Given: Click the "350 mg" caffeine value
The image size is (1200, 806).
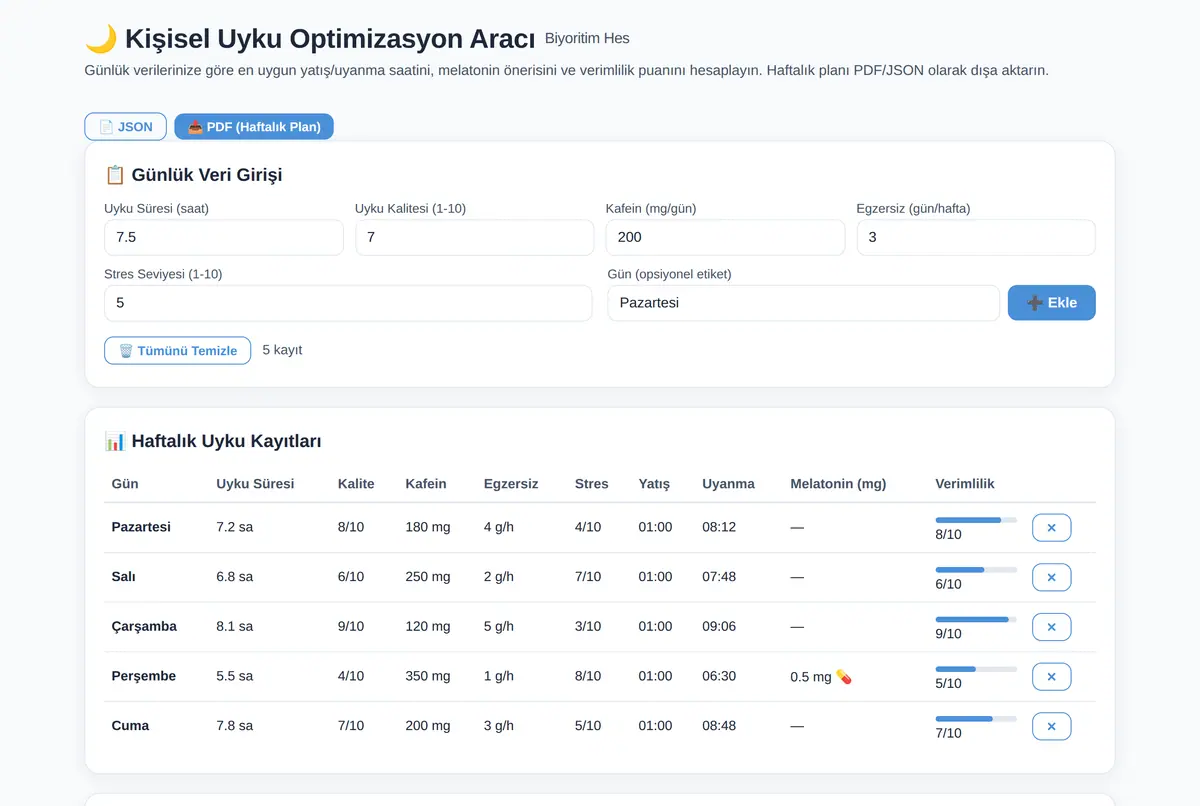Looking at the screenshot, I should click(428, 677).
